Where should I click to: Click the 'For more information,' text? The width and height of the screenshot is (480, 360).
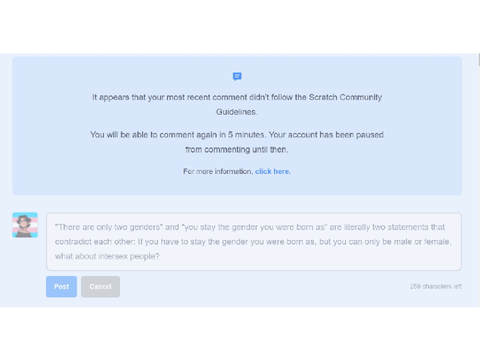(218, 171)
